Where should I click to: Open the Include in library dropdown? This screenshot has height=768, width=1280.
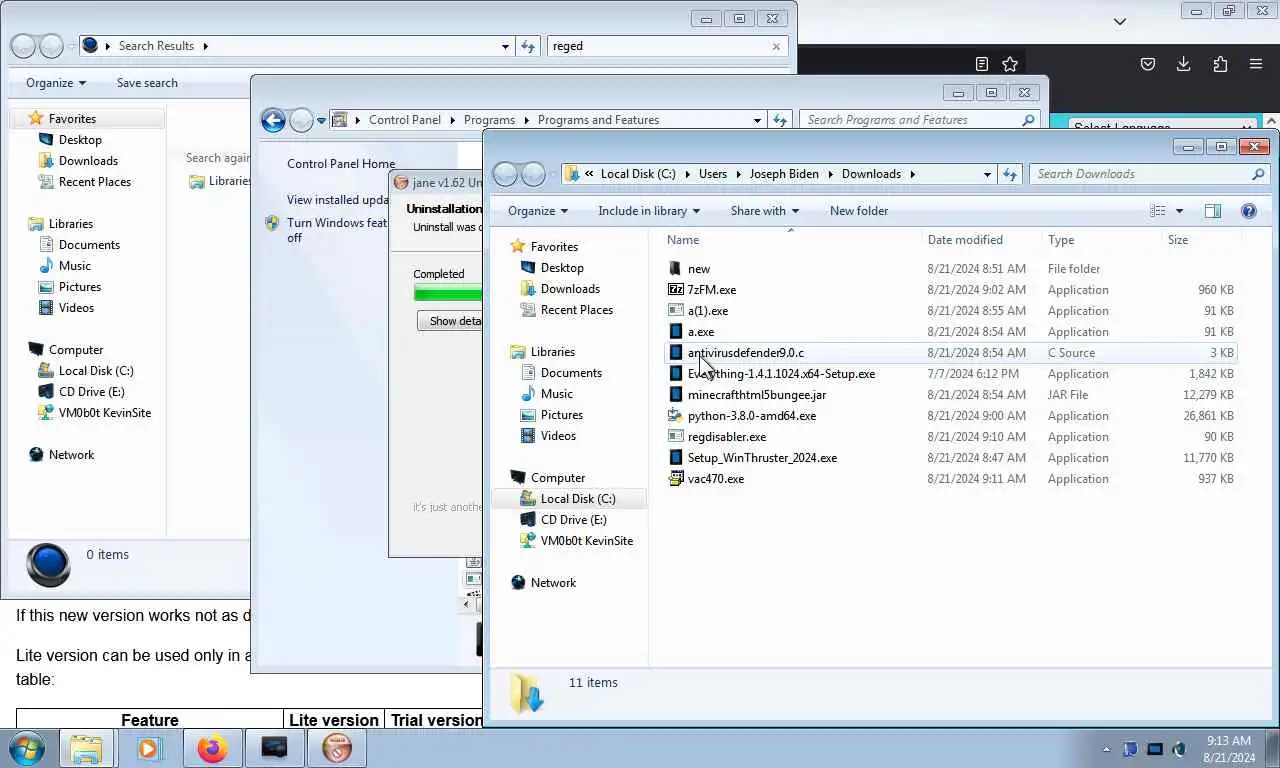point(649,211)
